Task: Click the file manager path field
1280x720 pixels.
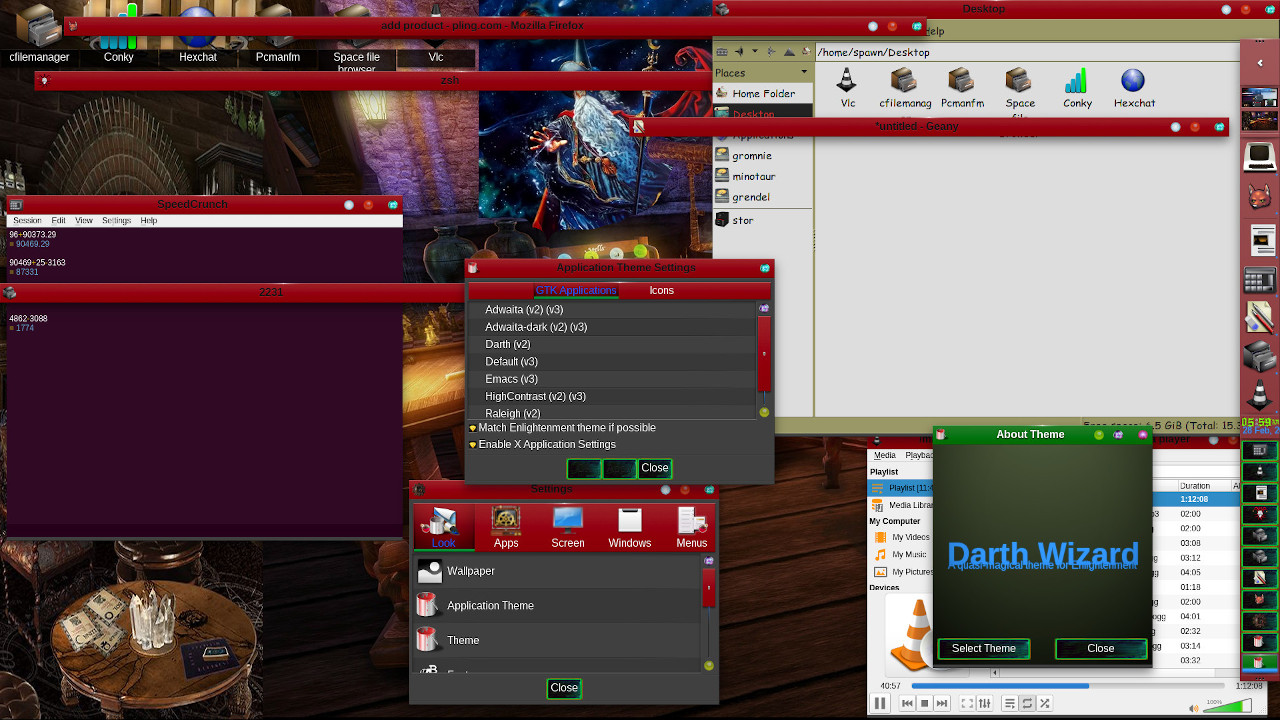Action: [1026, 52]
